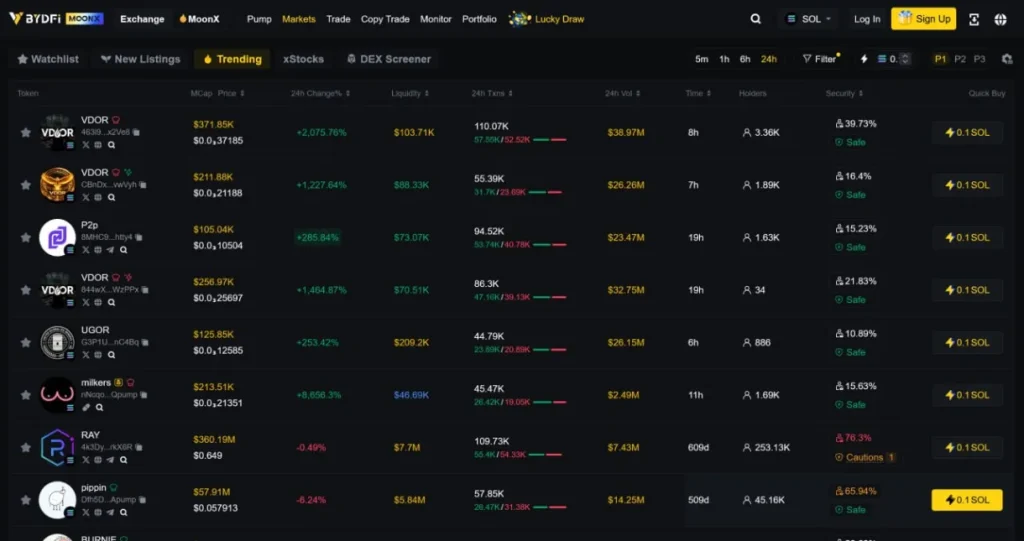Add the RAY token to favorites
The image size is (1024, 541).
coord(25,447)
